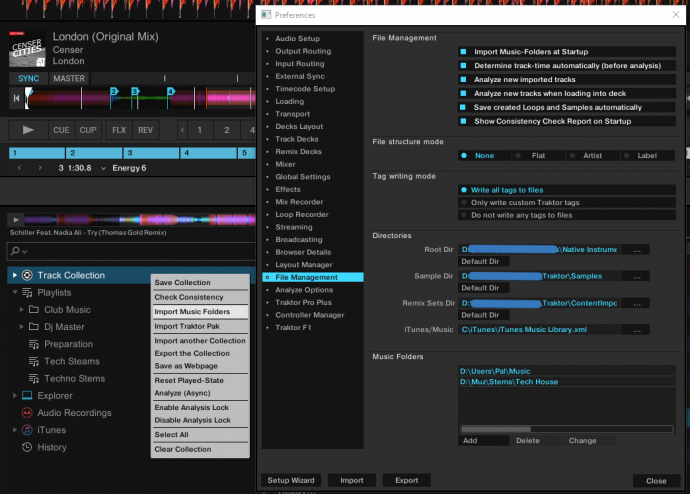The image size is (690, 494).
Task: Click the Preparation playlist icon
Action: pos(34,344)
